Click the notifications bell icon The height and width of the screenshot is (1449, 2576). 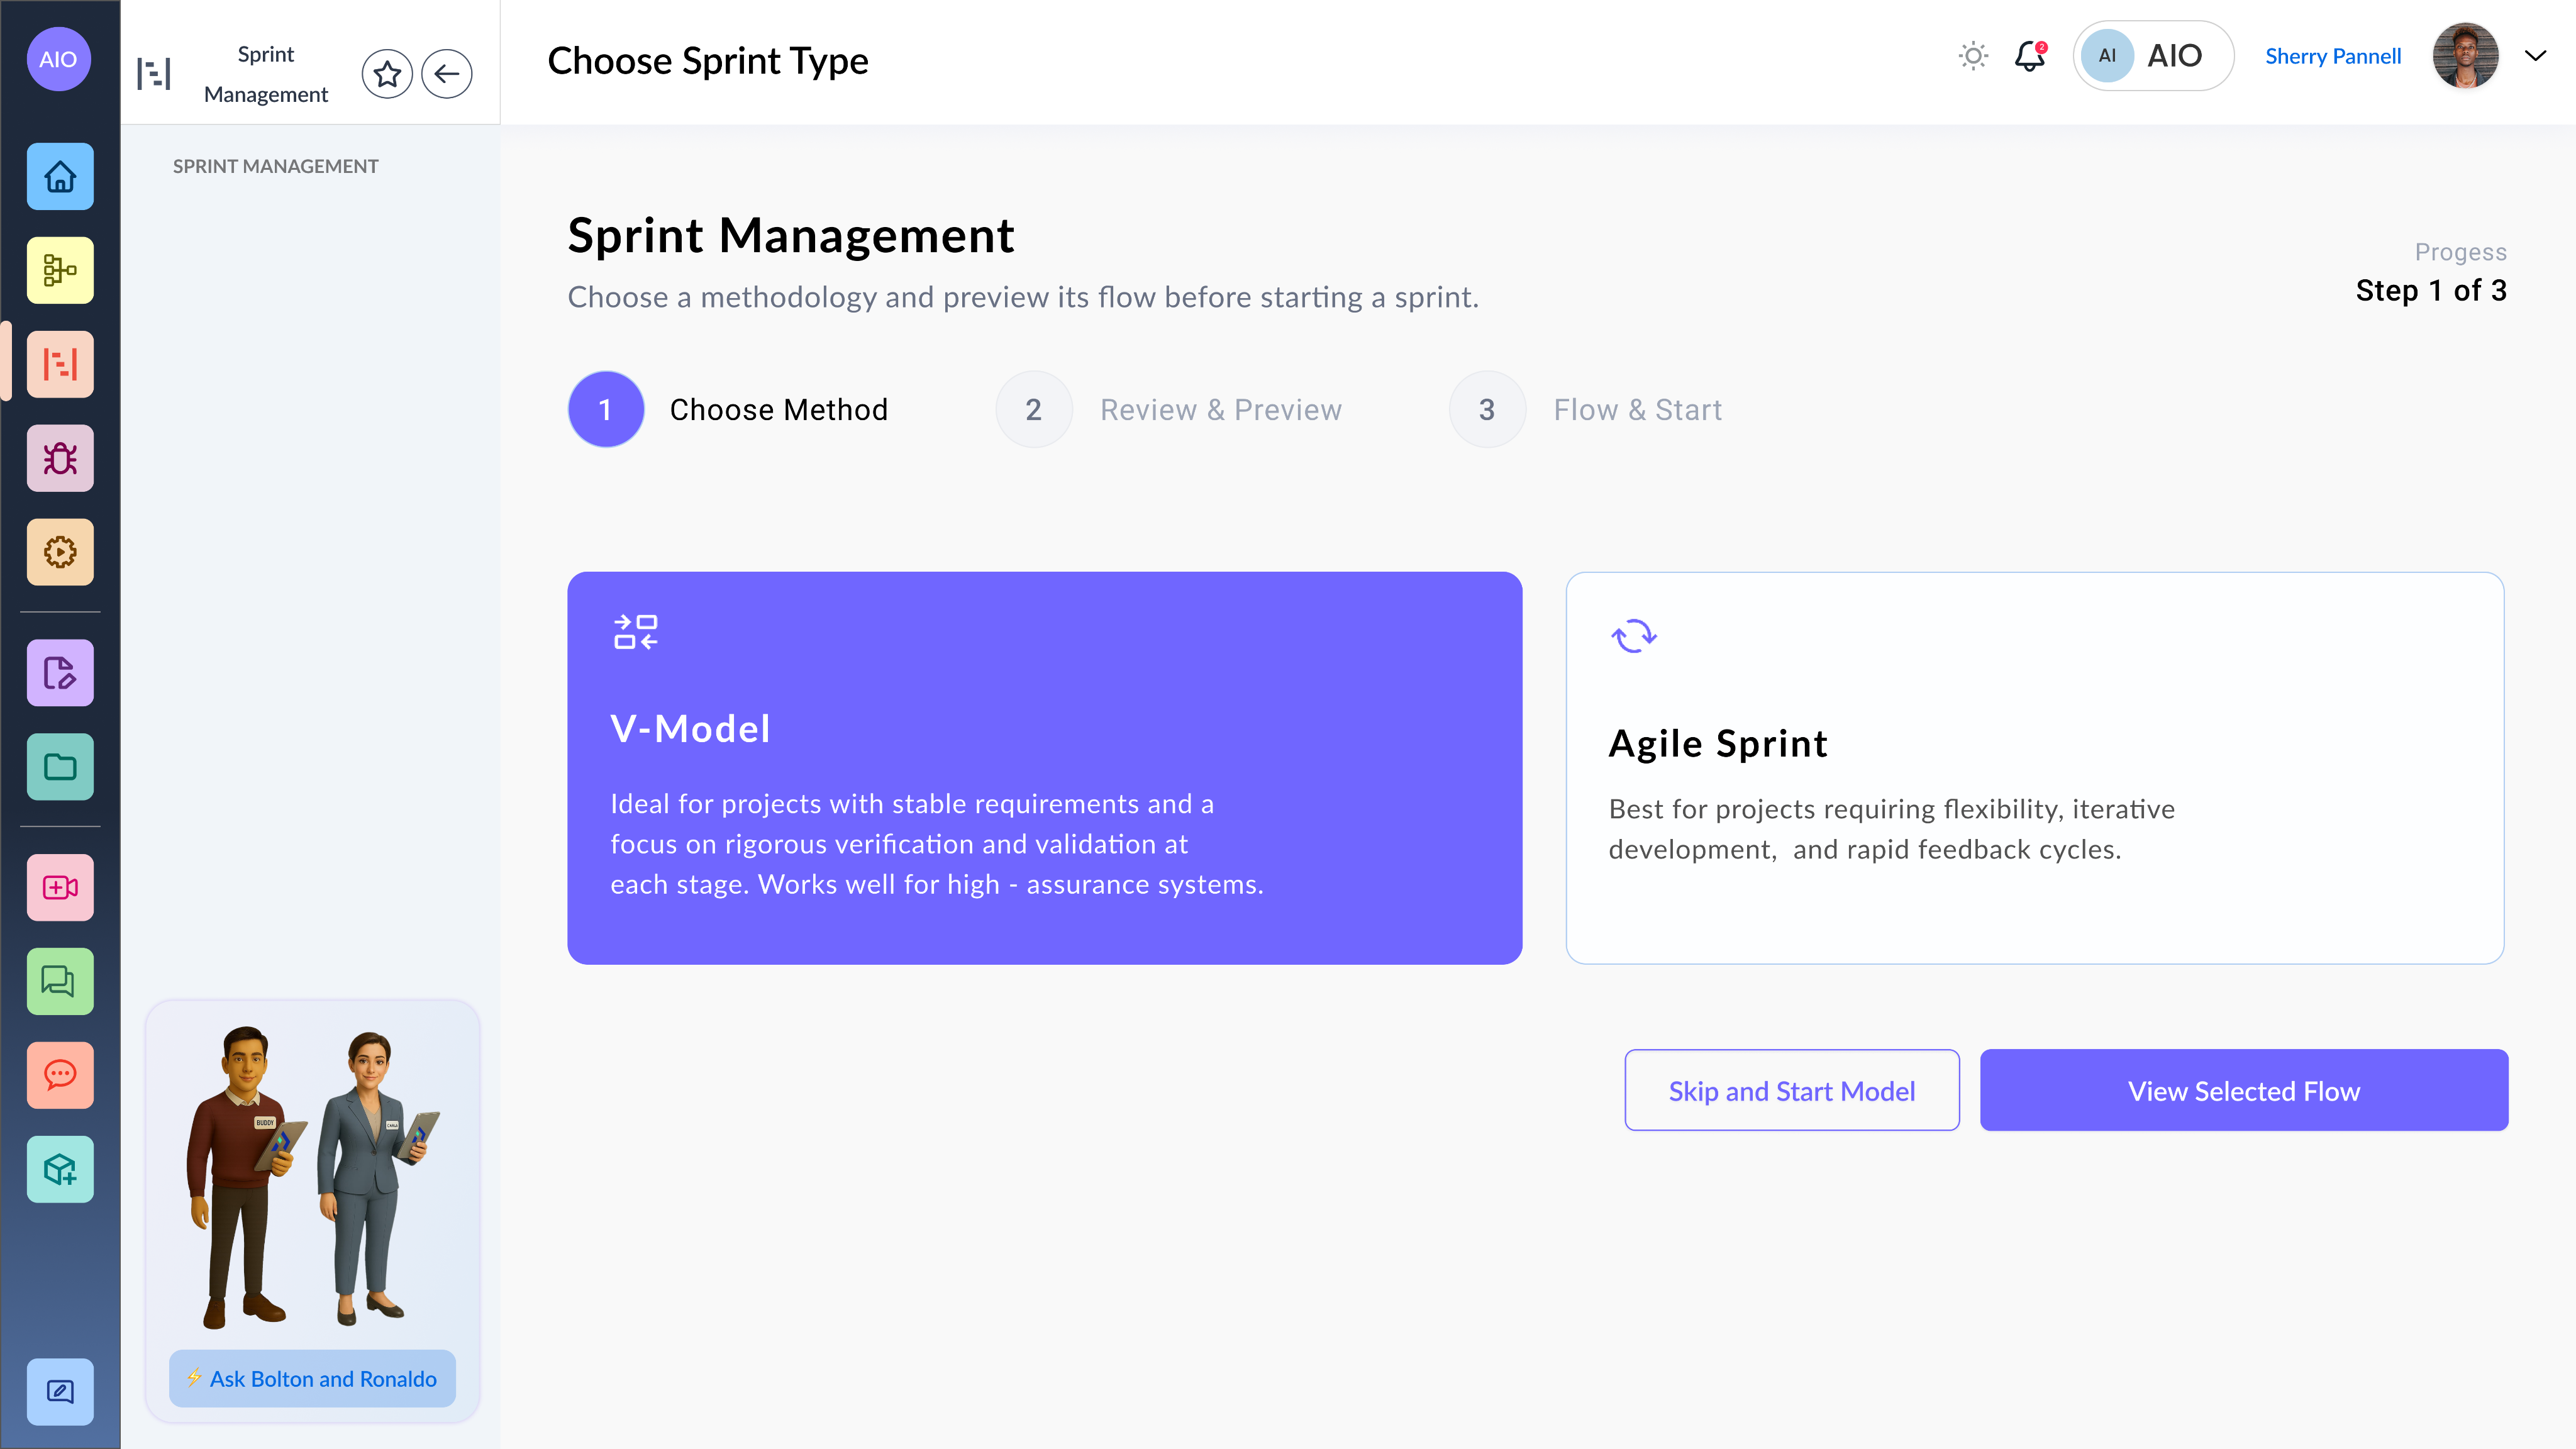tap(2029, 56)
